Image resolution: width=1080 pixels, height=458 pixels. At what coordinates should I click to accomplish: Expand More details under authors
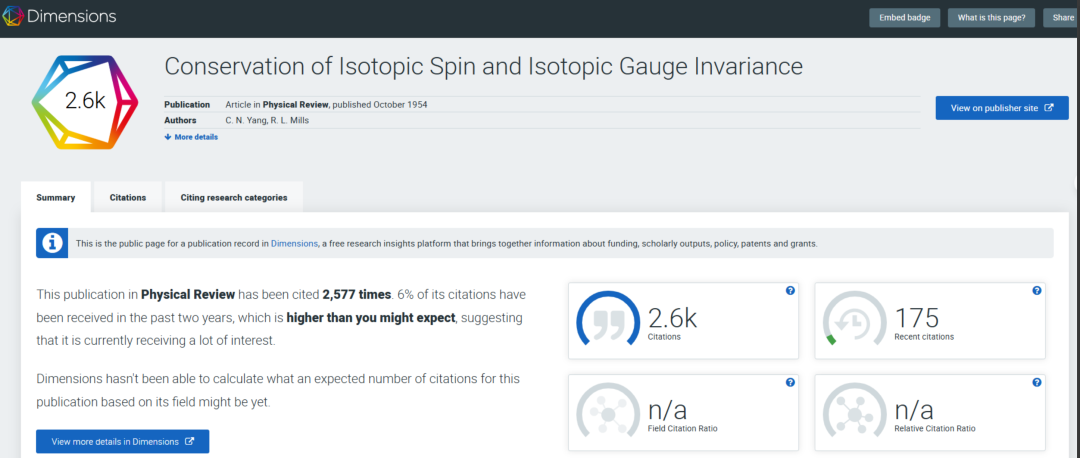(x=191, y=137)
